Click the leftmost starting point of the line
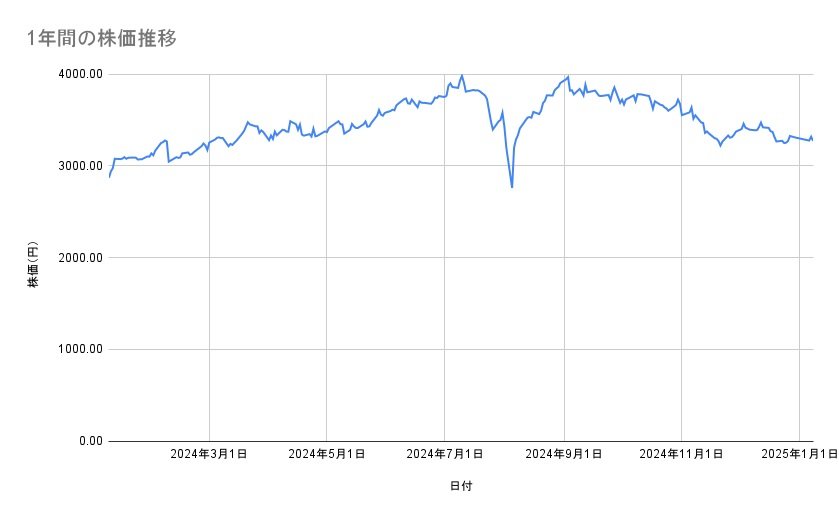Screen dimensions: 839x519 coord(109,176)
